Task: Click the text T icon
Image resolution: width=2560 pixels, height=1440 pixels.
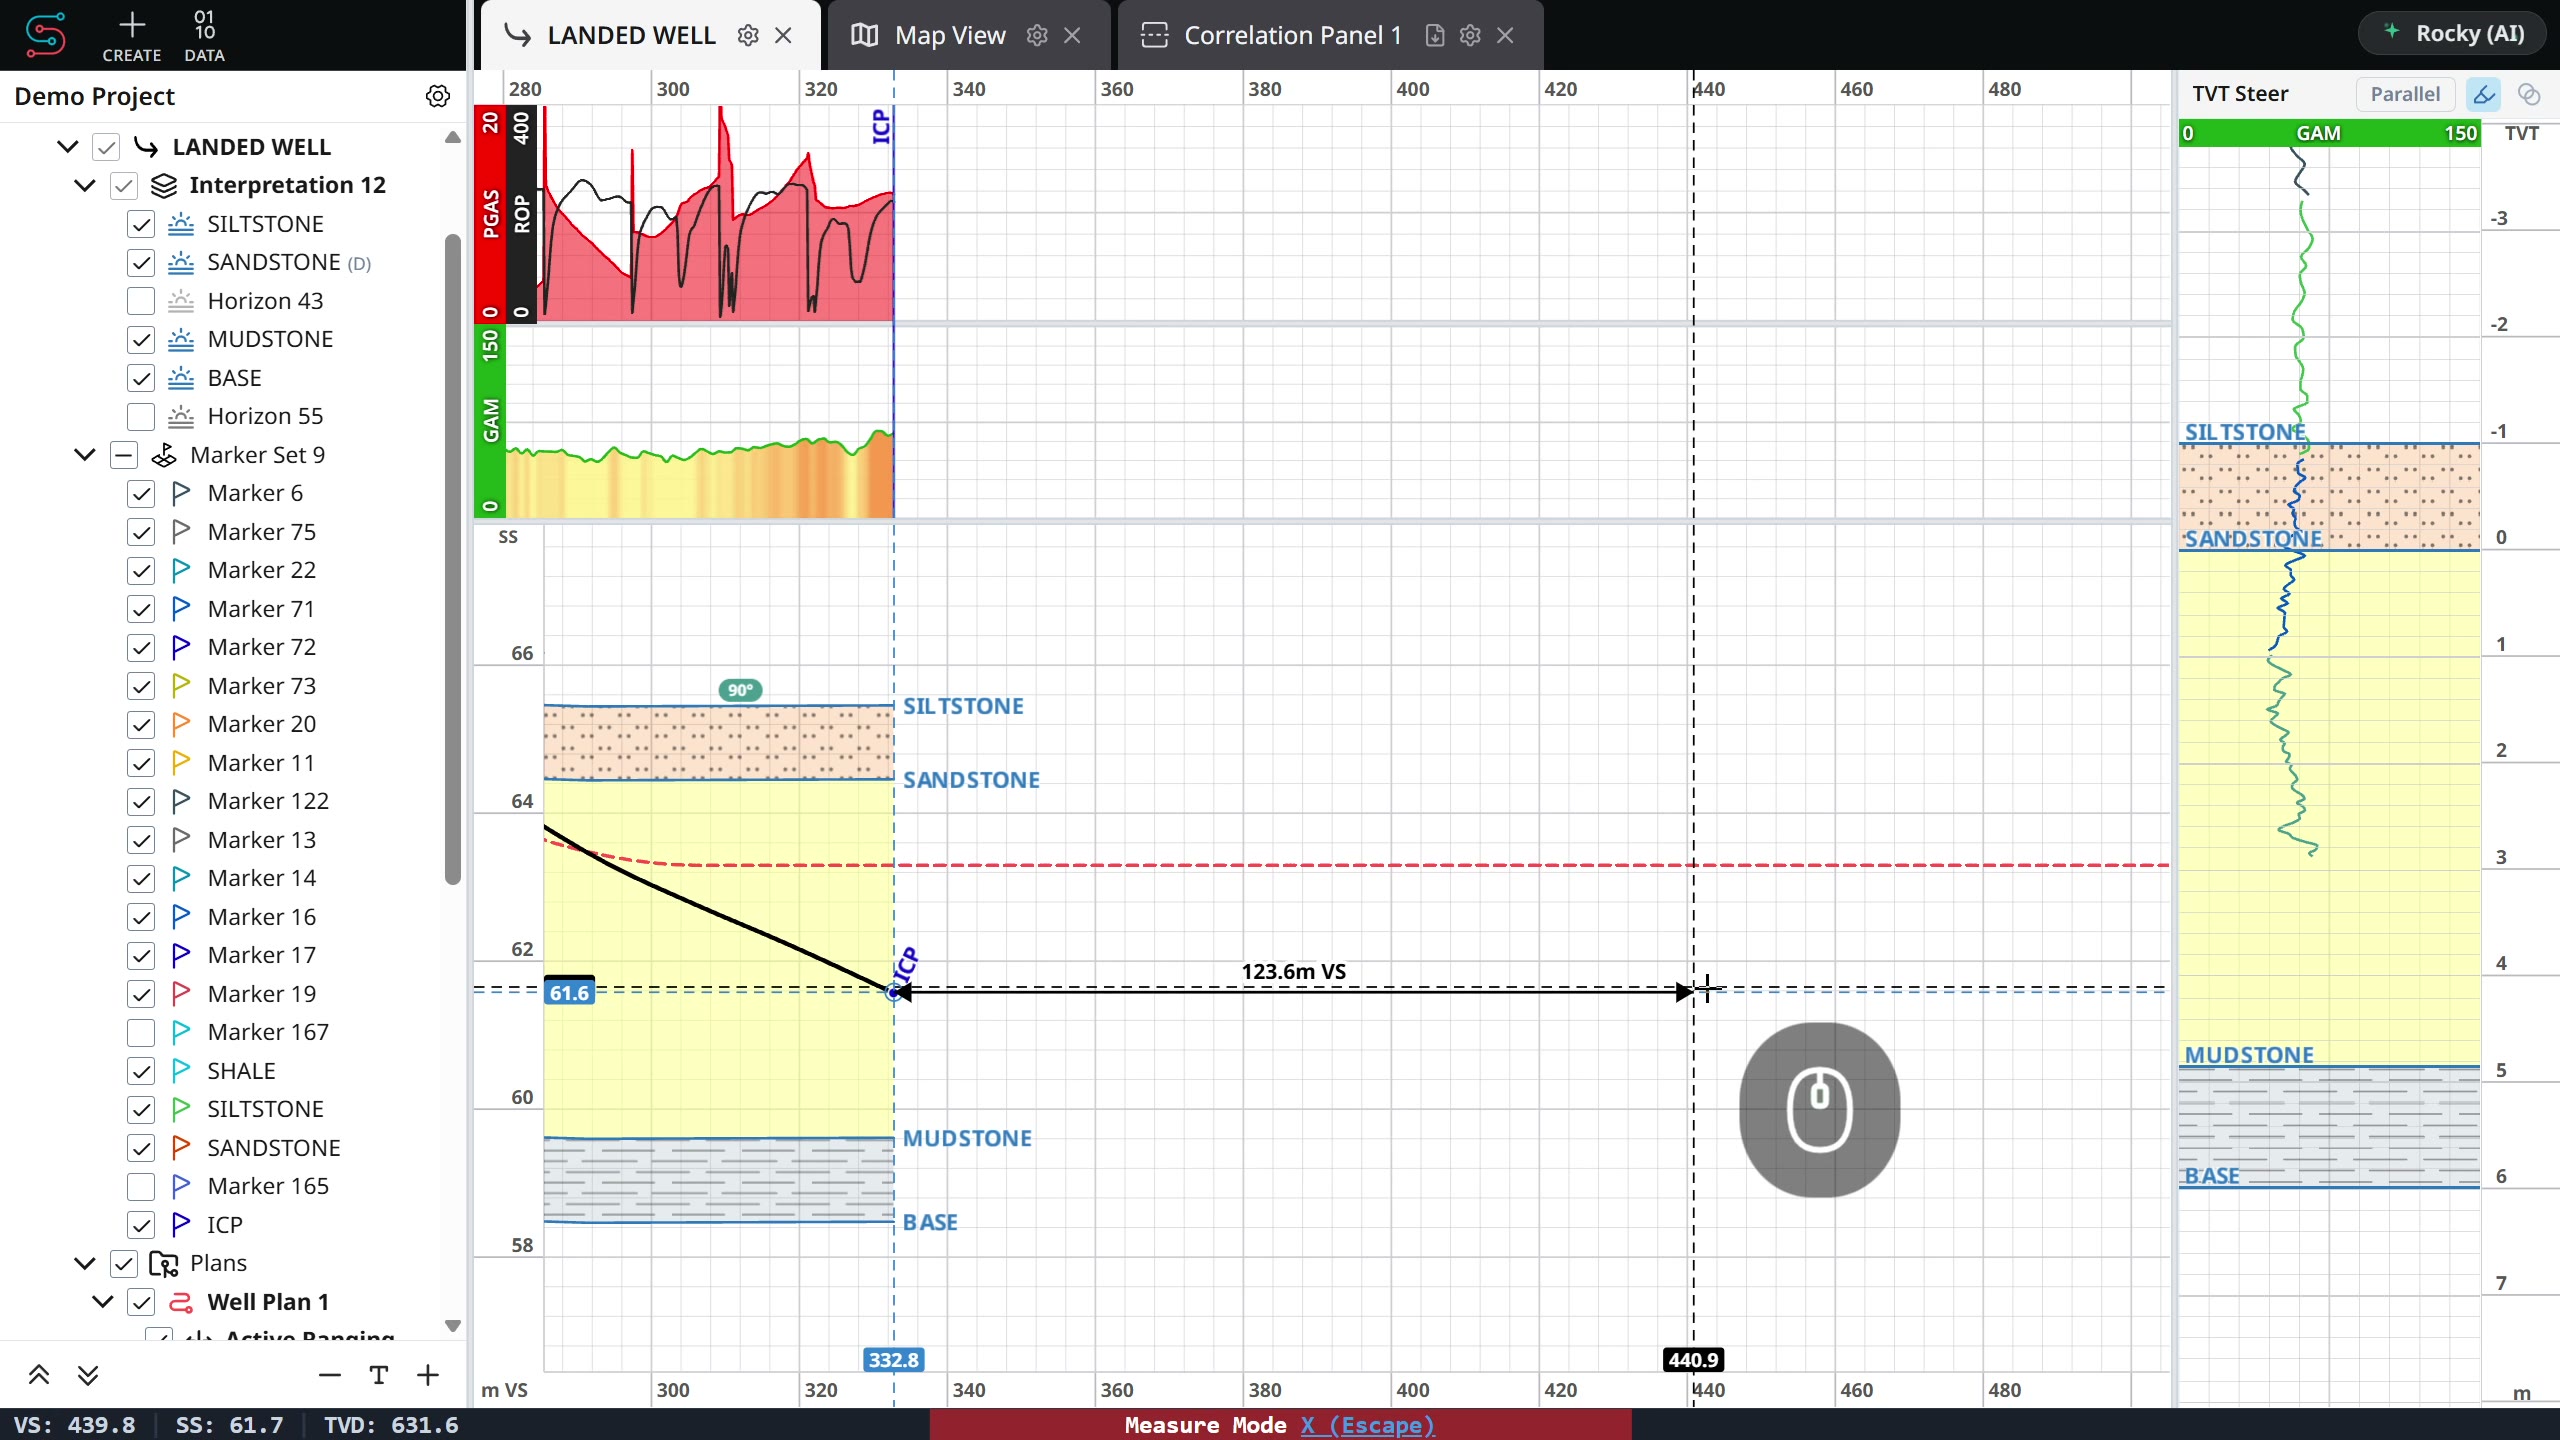Action: point(379,1375)
